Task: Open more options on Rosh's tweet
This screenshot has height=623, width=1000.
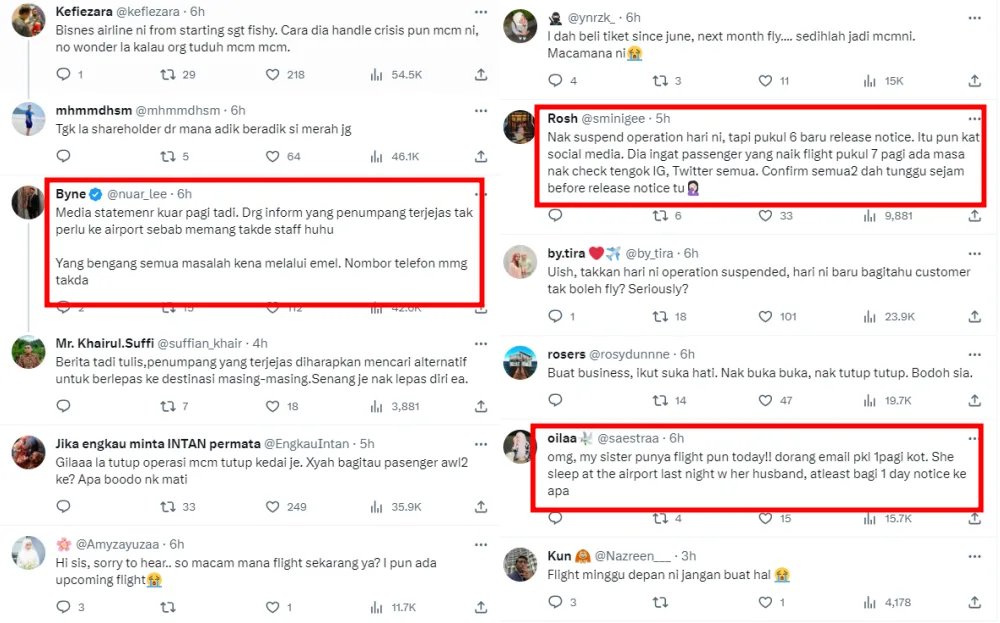Action: pyautogui.click(x=972, y=118)
